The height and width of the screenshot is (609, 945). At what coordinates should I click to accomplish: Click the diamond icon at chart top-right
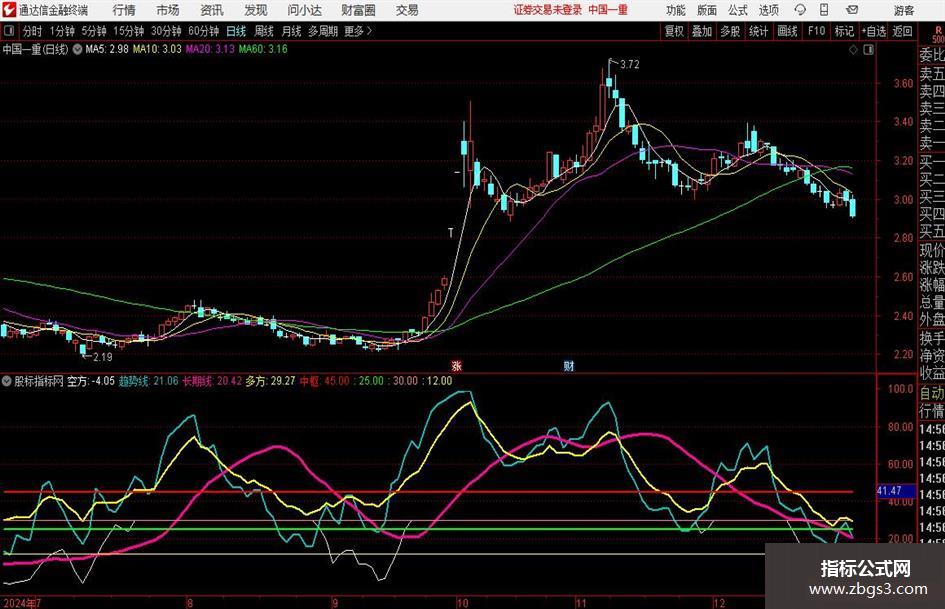coord(853,50)
